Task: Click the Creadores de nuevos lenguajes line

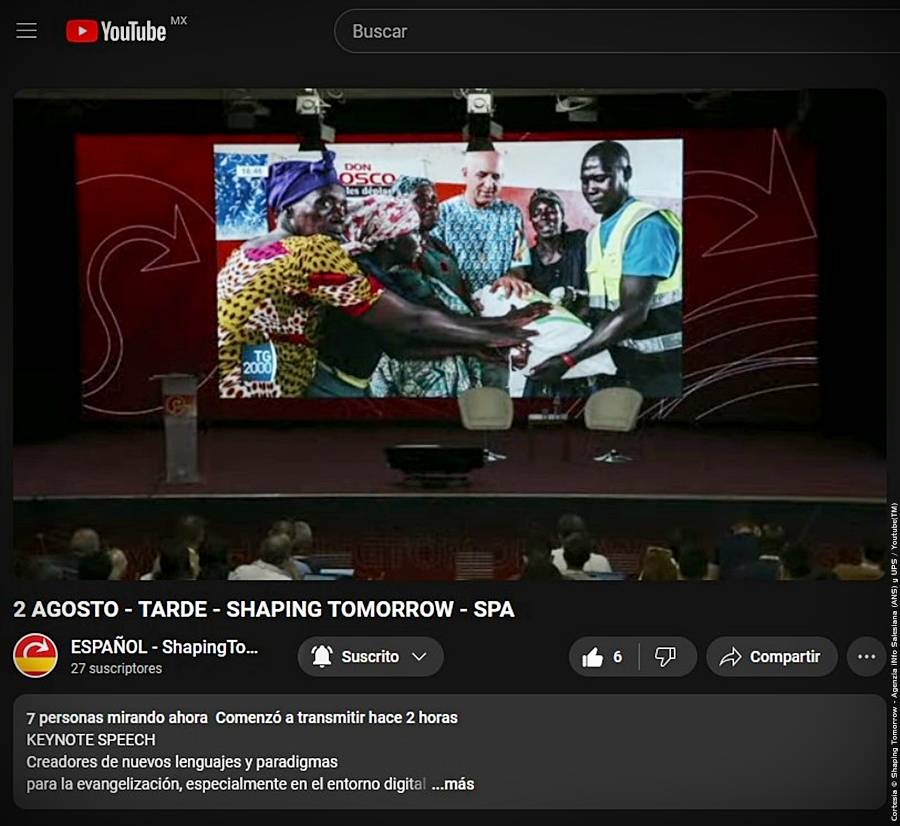Action: (182, 762)
